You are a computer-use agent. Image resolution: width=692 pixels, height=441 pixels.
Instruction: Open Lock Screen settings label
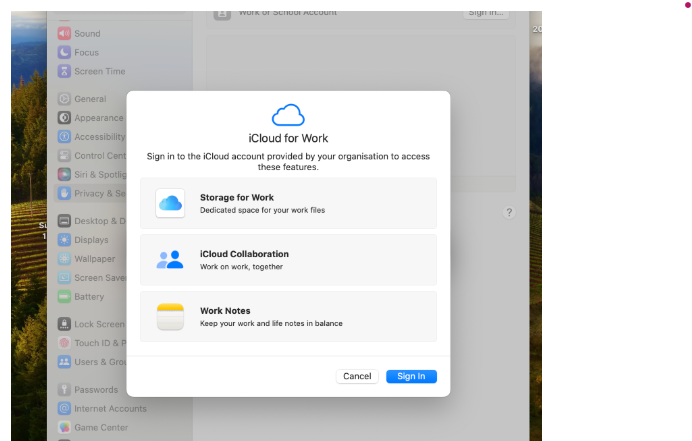click(x=99, y=324)
